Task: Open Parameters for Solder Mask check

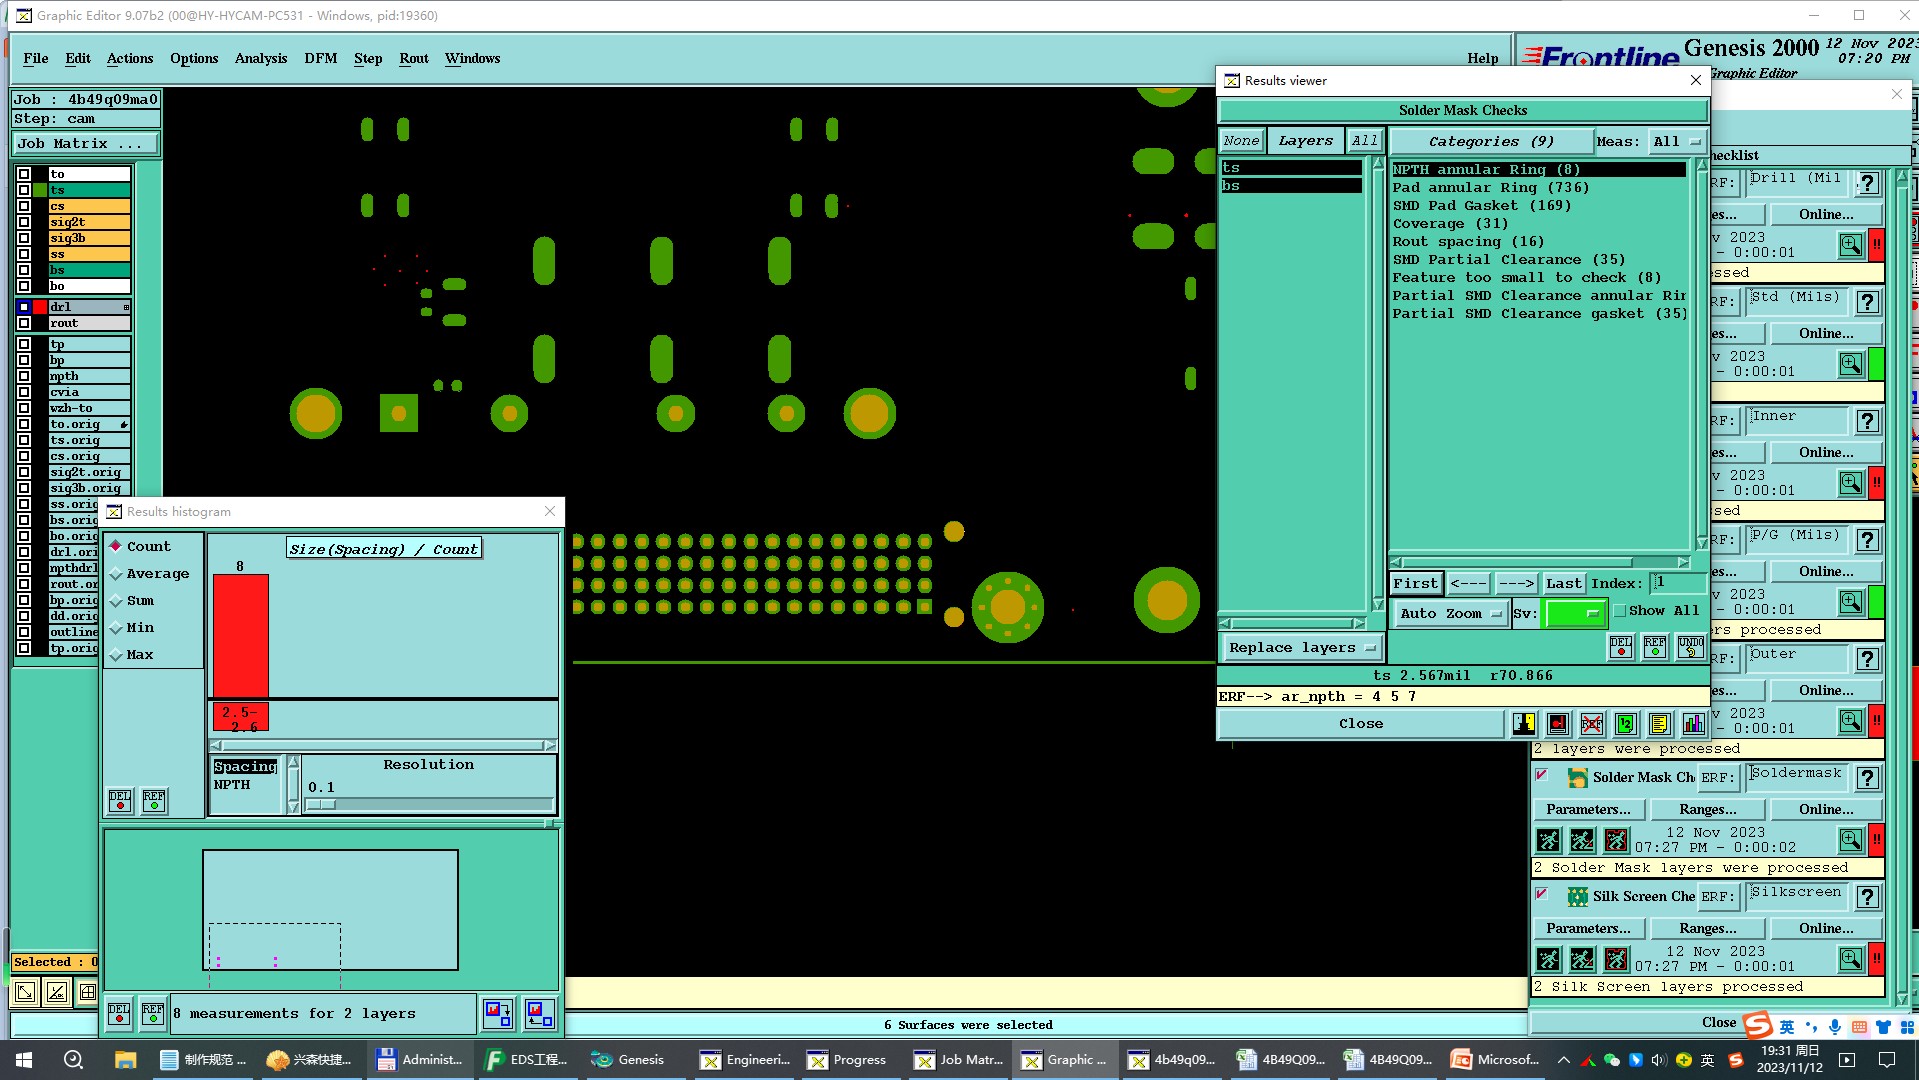Action: click(x=1588, y=809)
